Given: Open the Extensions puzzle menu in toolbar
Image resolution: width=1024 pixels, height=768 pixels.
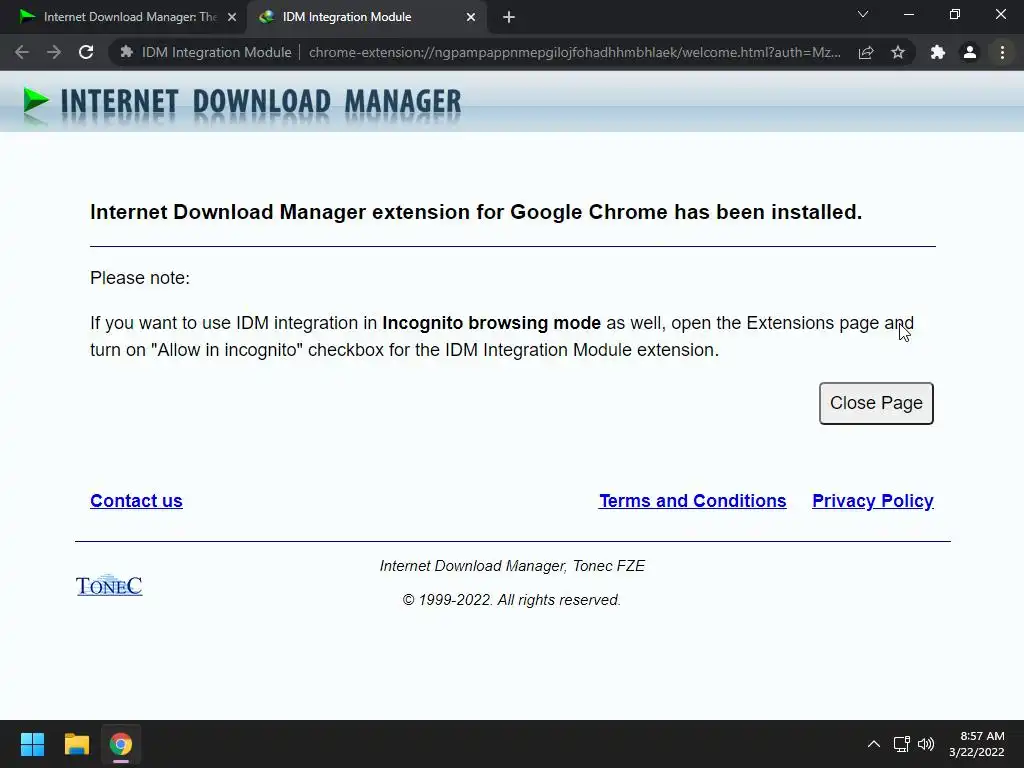Looking at the screenshot, I should pos(938,52).
